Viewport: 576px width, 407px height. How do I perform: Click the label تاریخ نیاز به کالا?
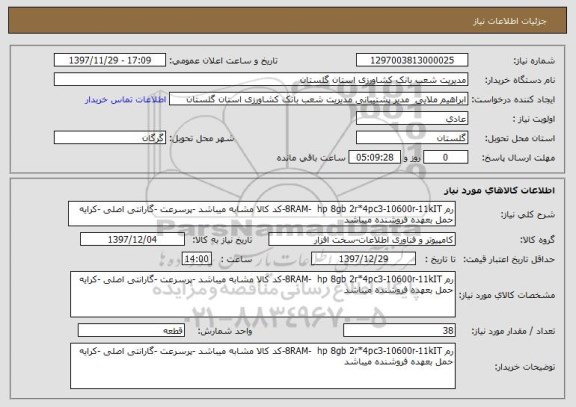(222, 240)
